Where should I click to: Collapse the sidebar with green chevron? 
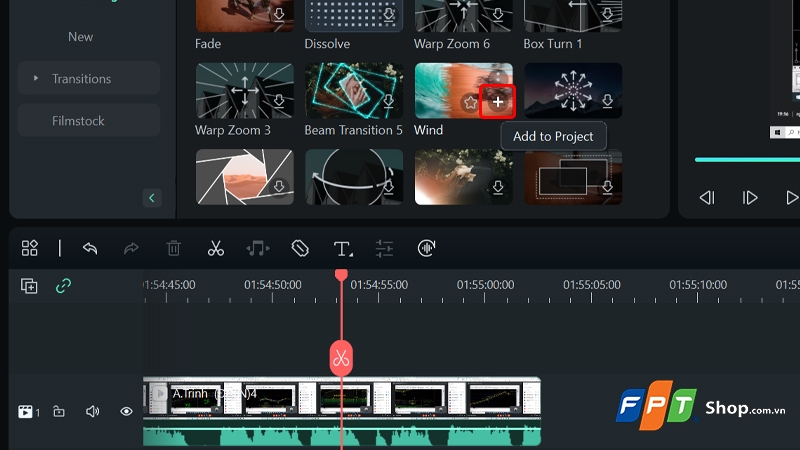coord(152,198)
